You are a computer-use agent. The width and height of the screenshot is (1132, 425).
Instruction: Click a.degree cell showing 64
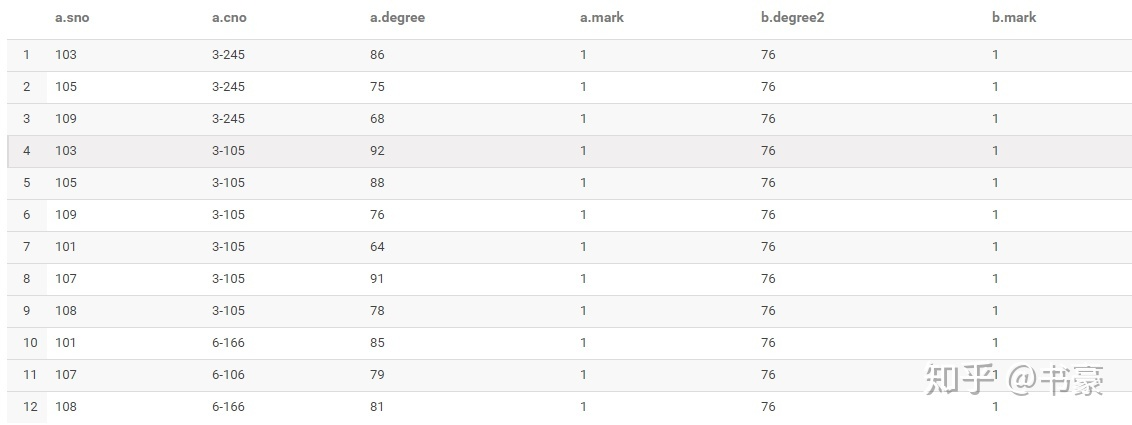[377, 247]
